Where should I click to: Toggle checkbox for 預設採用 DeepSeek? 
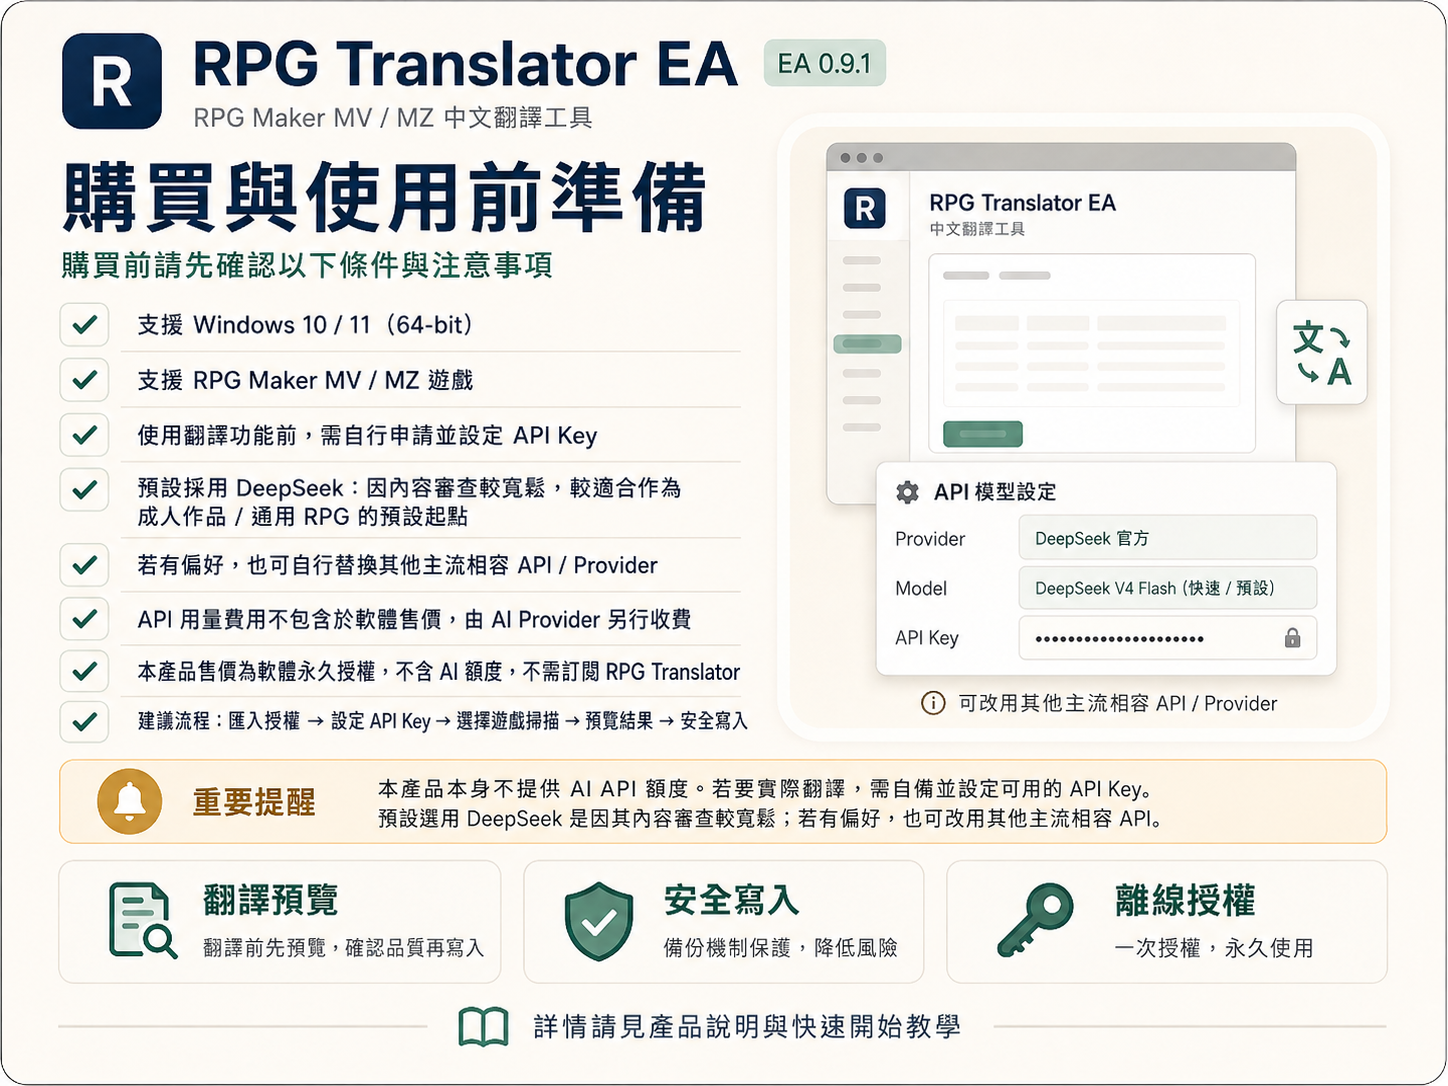tap(84, 490)
